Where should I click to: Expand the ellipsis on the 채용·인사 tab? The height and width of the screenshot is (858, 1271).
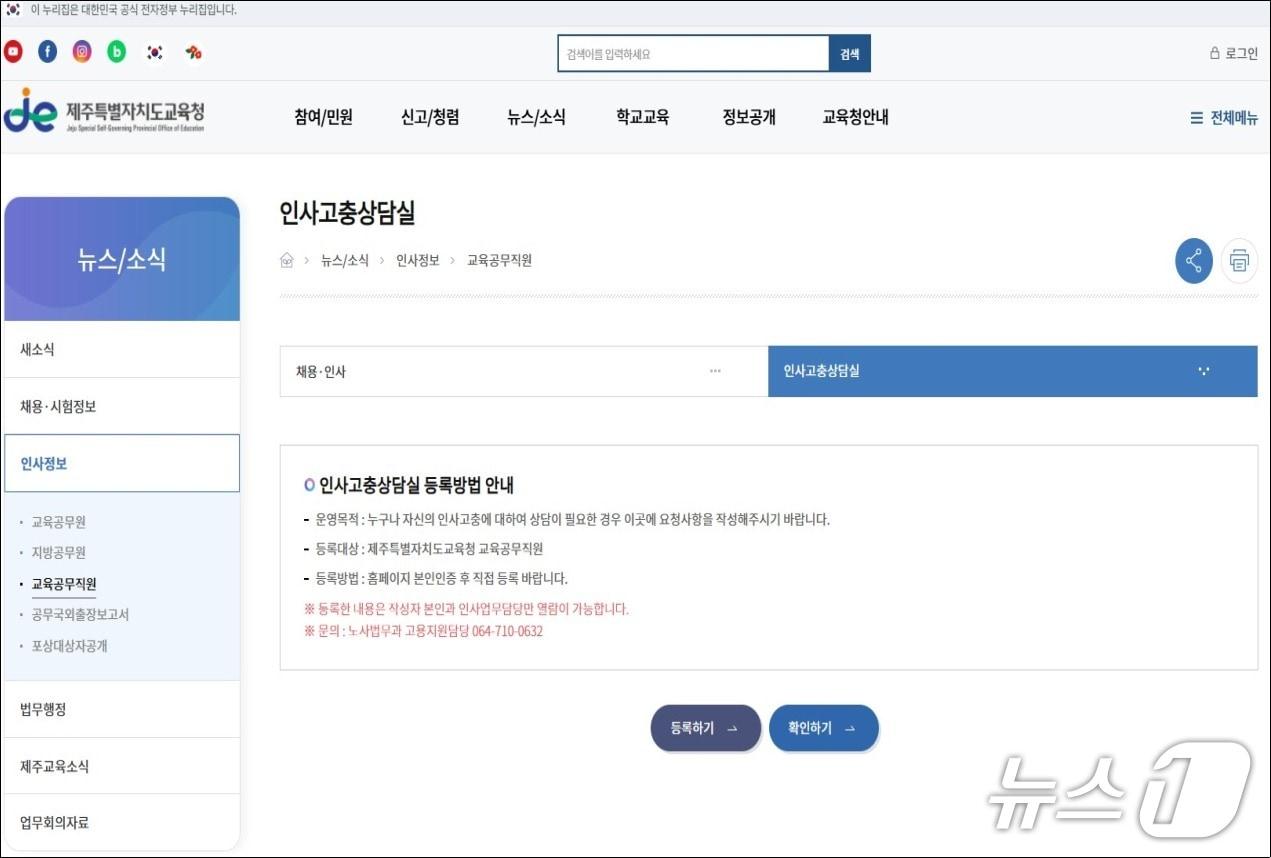click(715, 371)
